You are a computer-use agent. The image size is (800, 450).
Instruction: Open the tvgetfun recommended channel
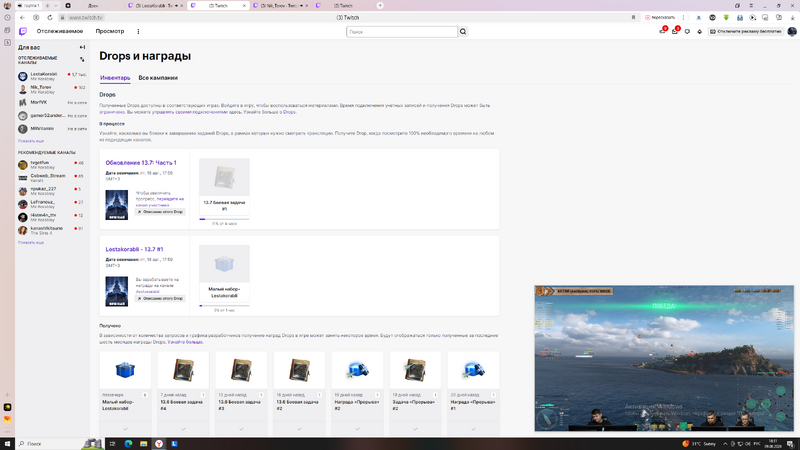pyautogui.click(x=52, y=164)
